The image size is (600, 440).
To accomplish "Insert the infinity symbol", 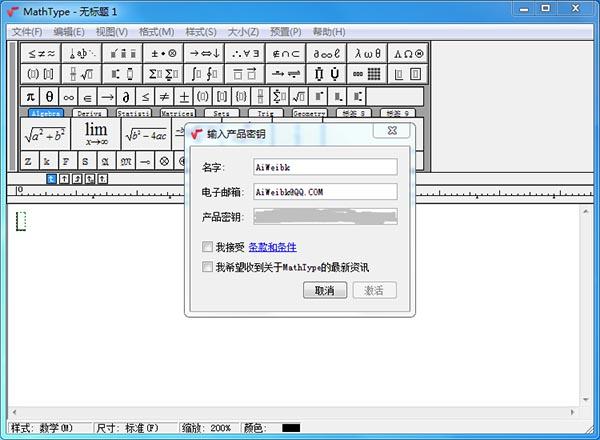I will (68, 97).
